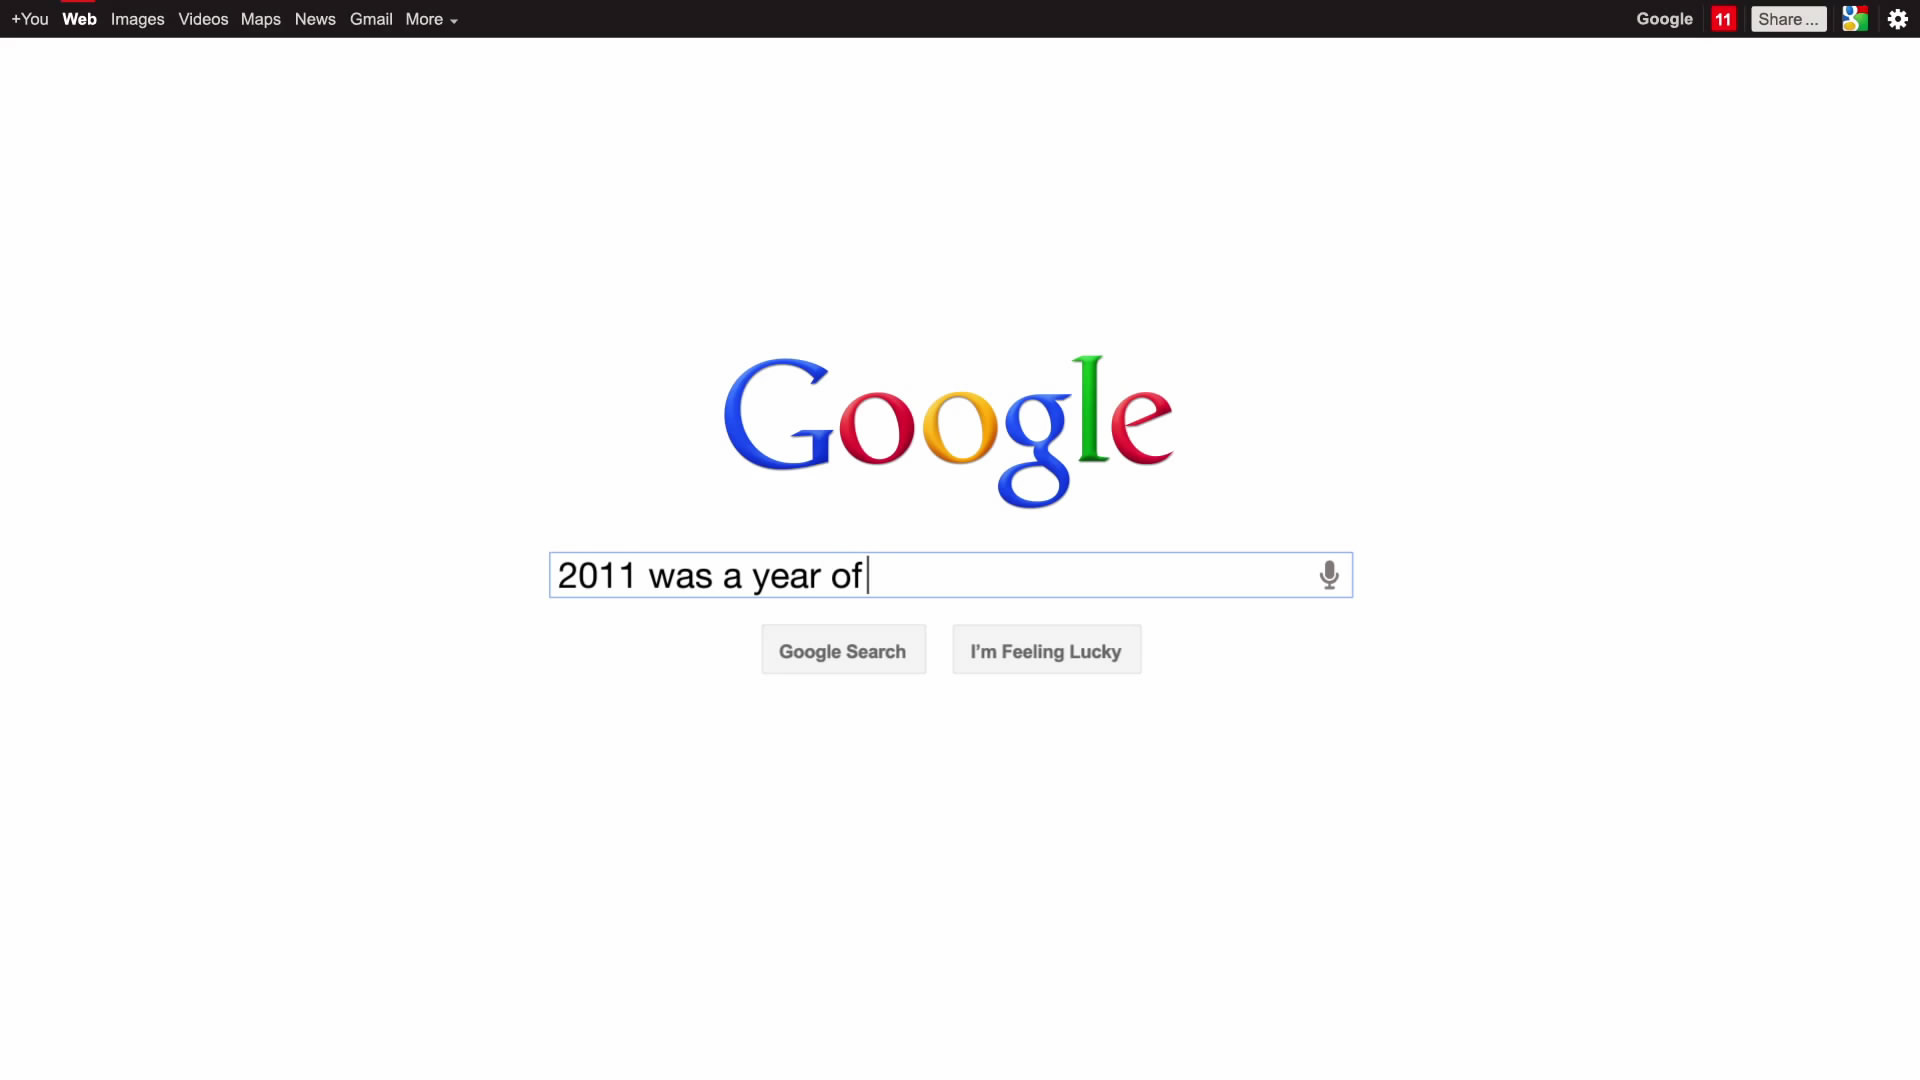Viewport: 1920px width, 1080px height.
Task: Click the Google Search button
Action: click(841, 650)
